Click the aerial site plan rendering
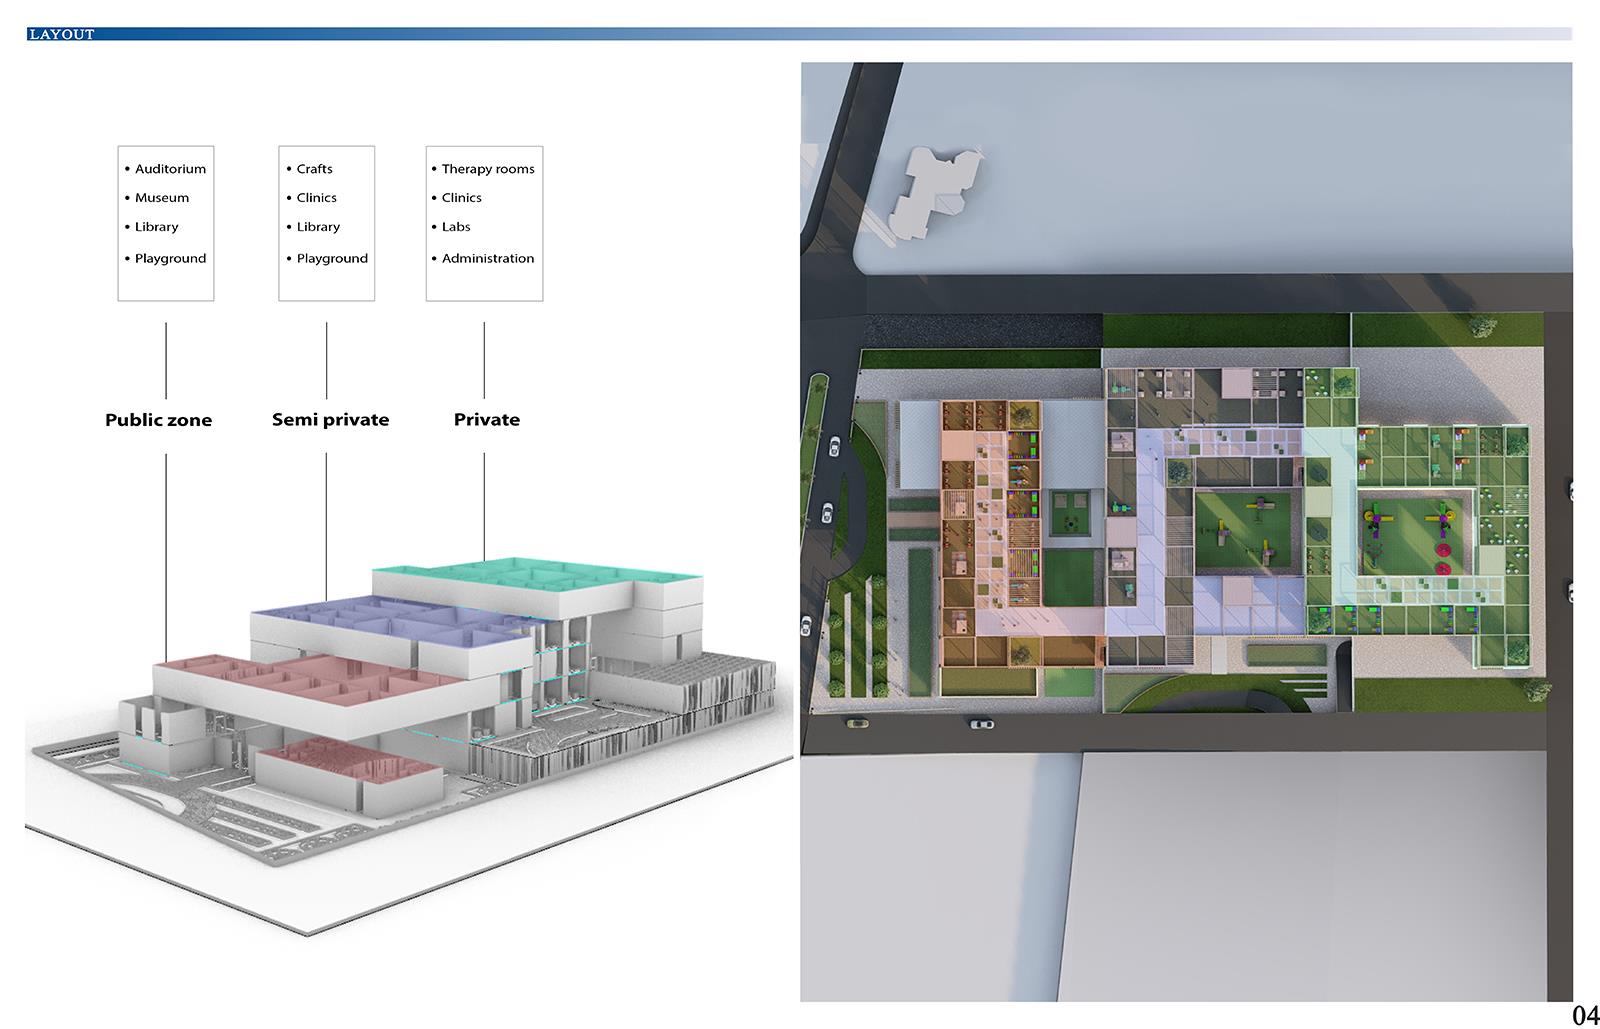The image size is (1600, 1029). [1186, 532]
